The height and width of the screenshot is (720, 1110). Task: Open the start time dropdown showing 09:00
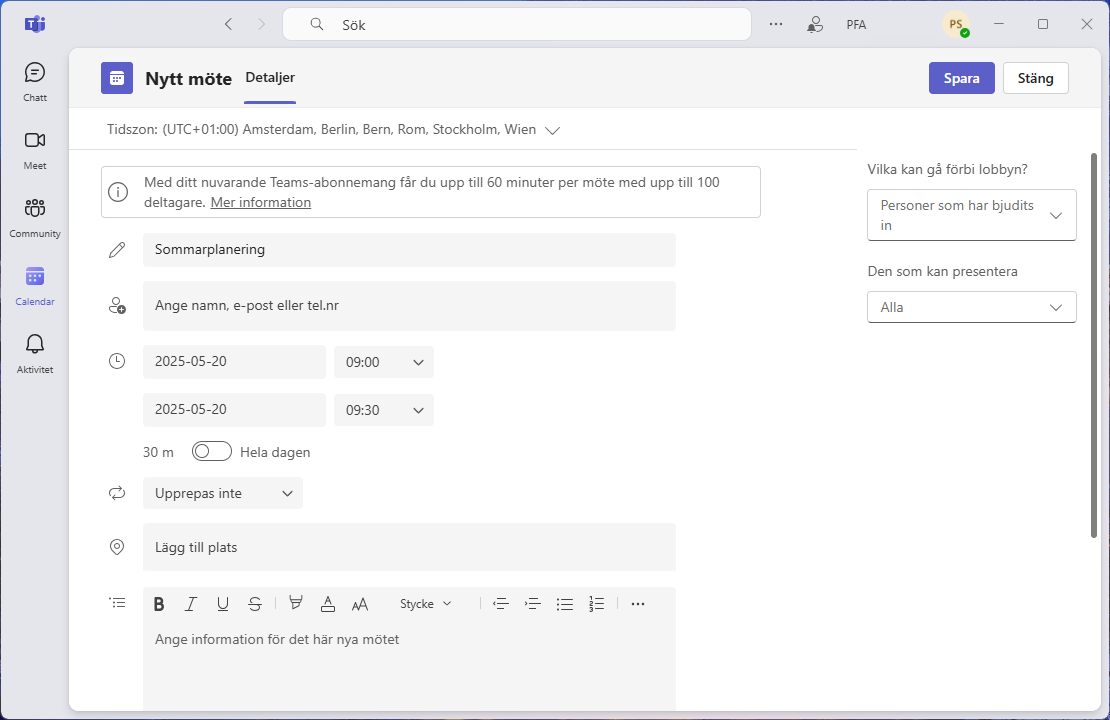tap(383, 362)
